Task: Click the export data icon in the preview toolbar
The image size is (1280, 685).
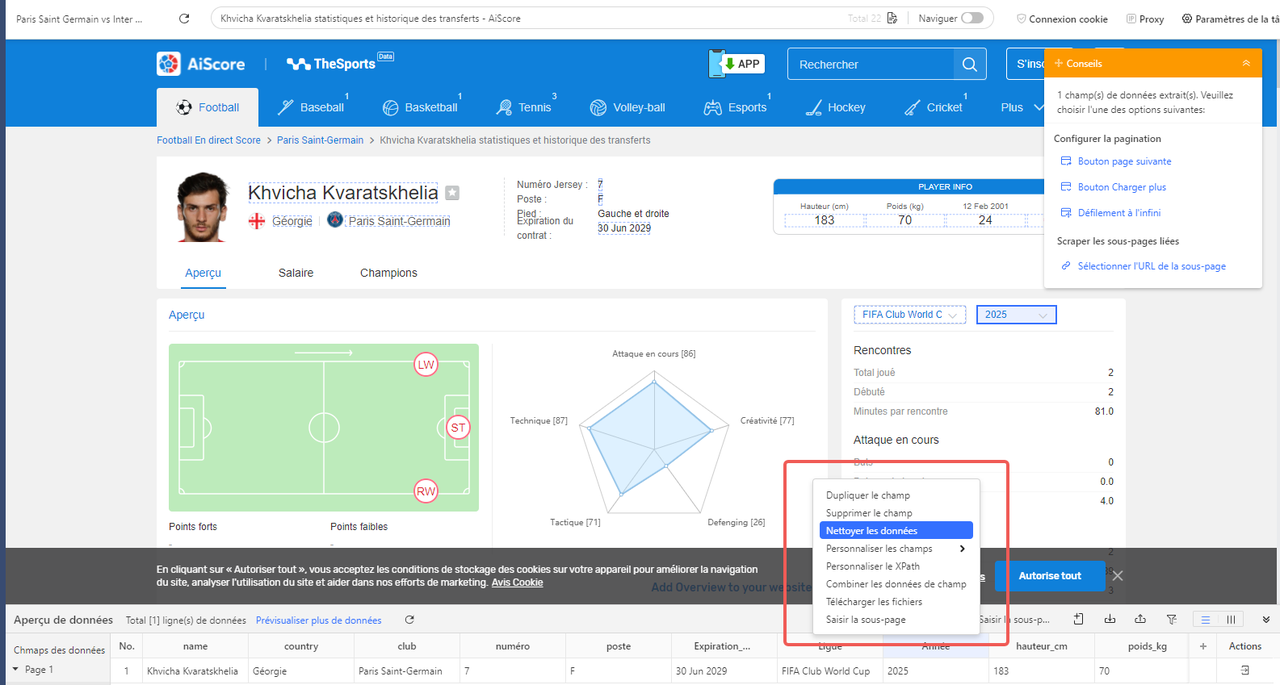Action: click(1141, 620)
